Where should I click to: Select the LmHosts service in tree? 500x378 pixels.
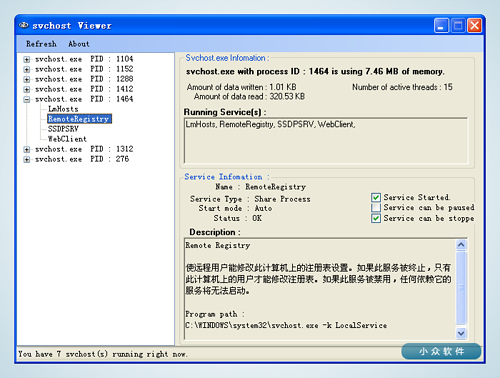coord(63,109)
